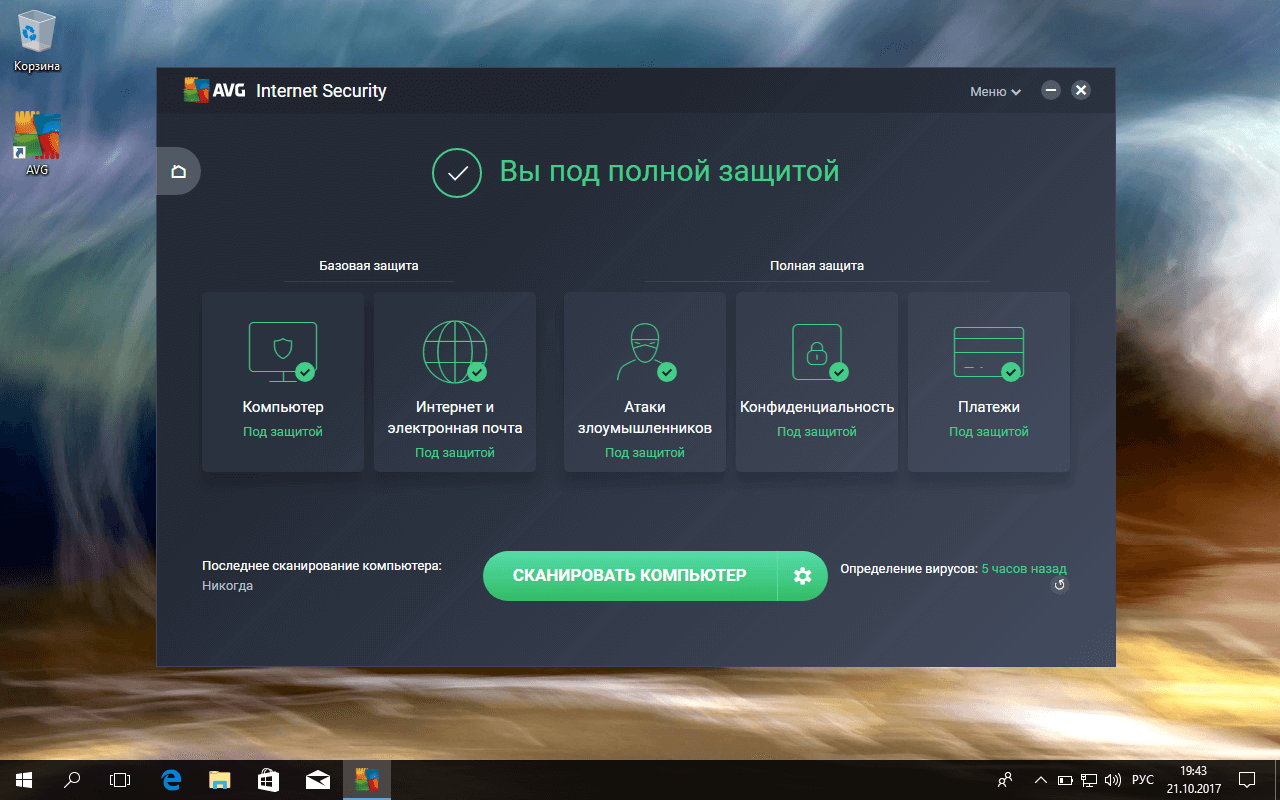The height and width of the screenshot is (800, 1280).
Task: Minimize the AVG Internet Security window
Action: 1050,90
